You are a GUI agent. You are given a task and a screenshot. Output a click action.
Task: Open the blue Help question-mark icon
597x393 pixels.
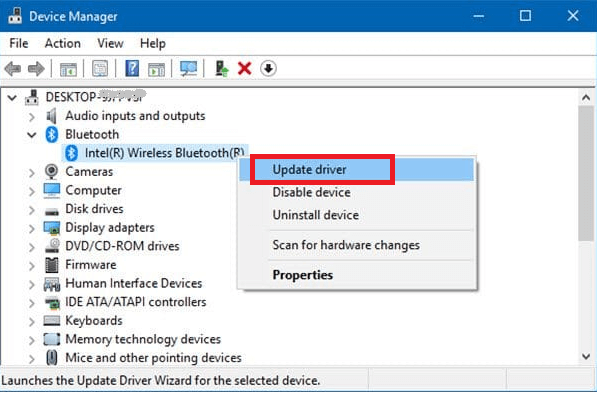(x=132, y=69)
